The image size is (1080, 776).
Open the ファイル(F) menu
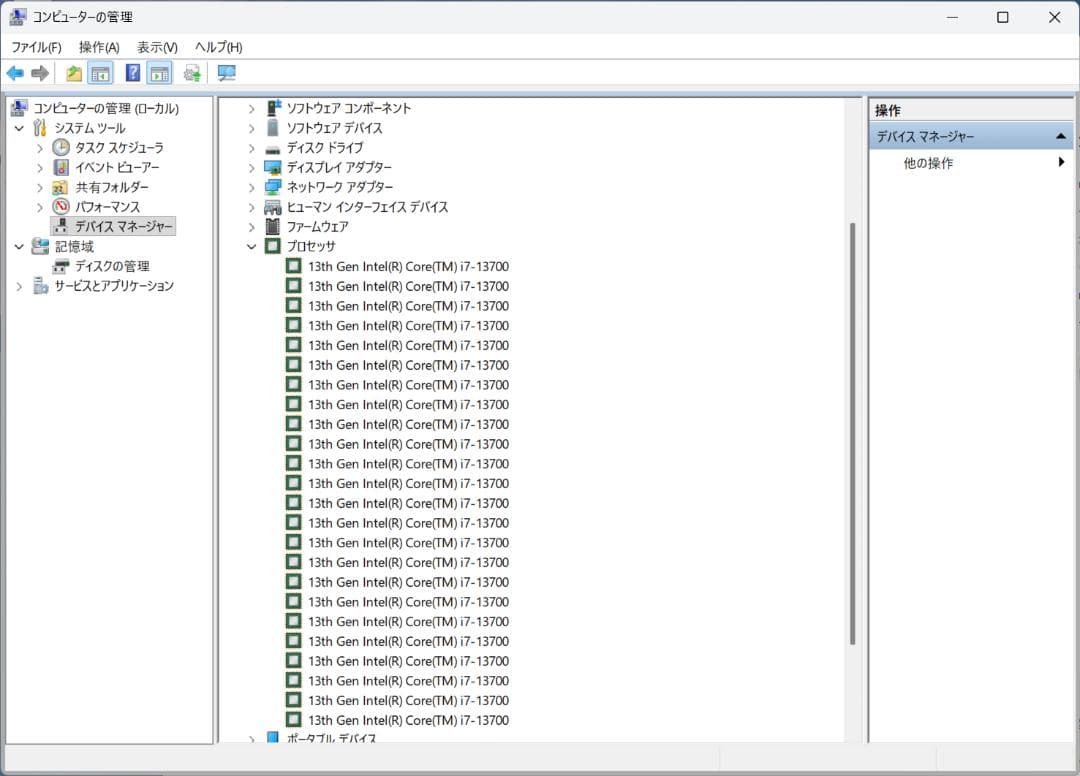(36, 47)
